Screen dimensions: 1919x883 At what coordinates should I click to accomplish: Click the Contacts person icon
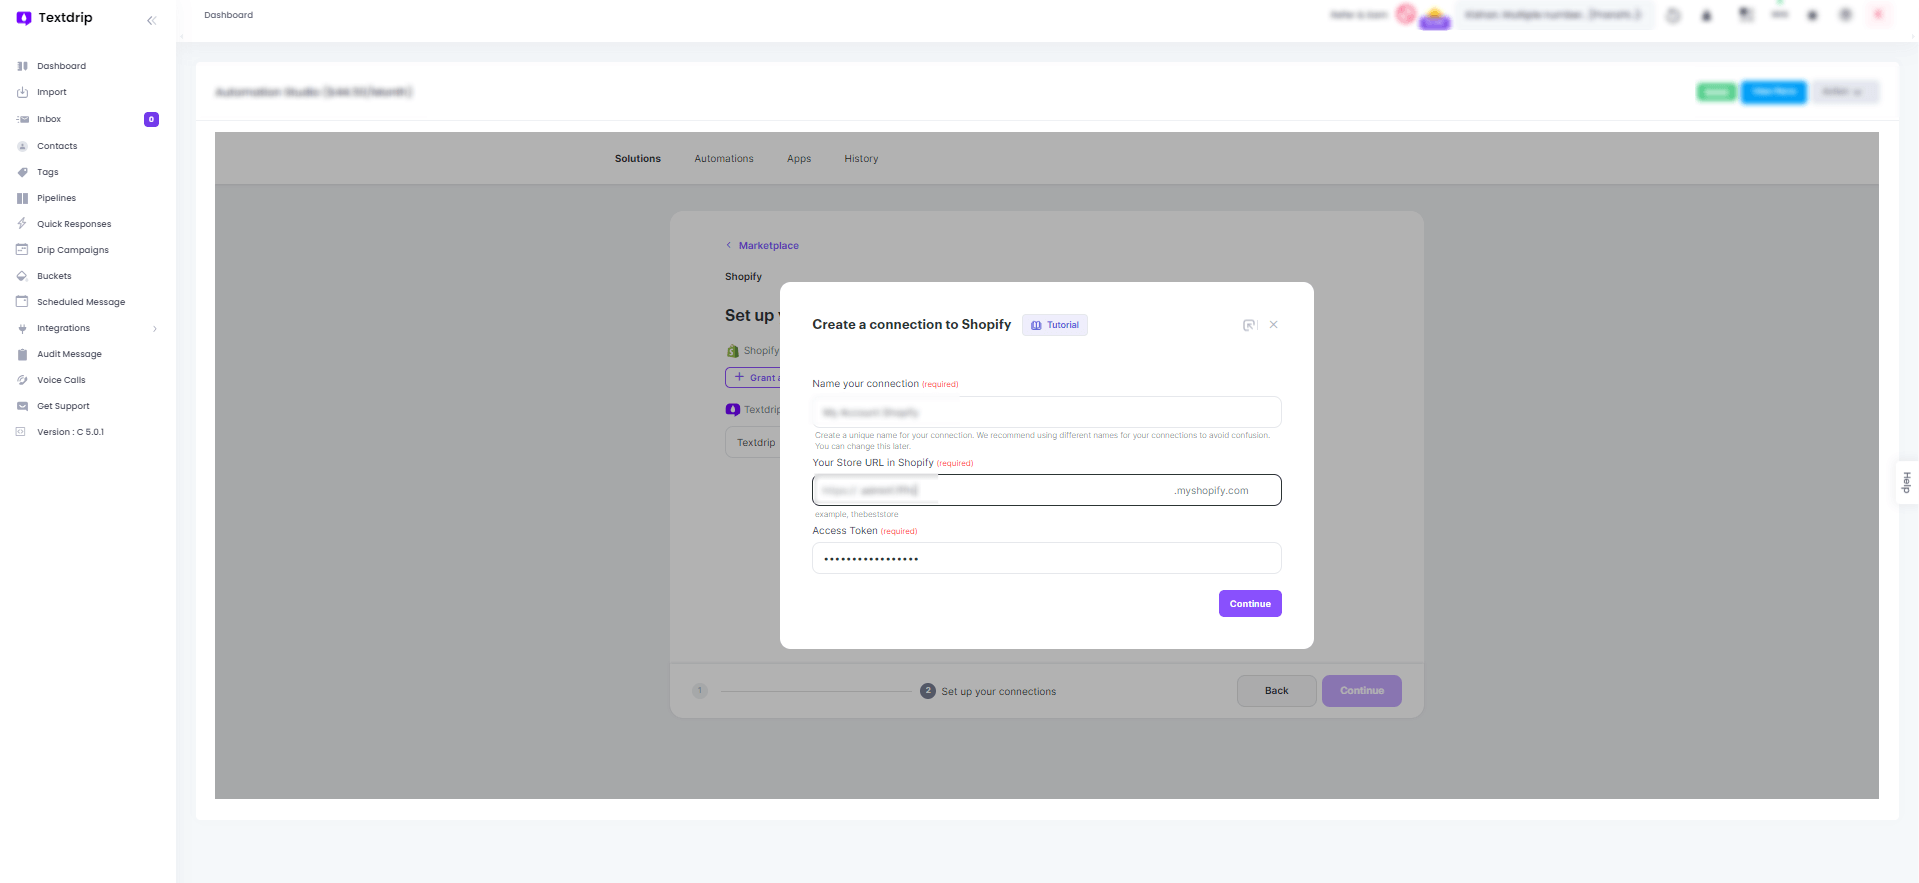(22, 146)
